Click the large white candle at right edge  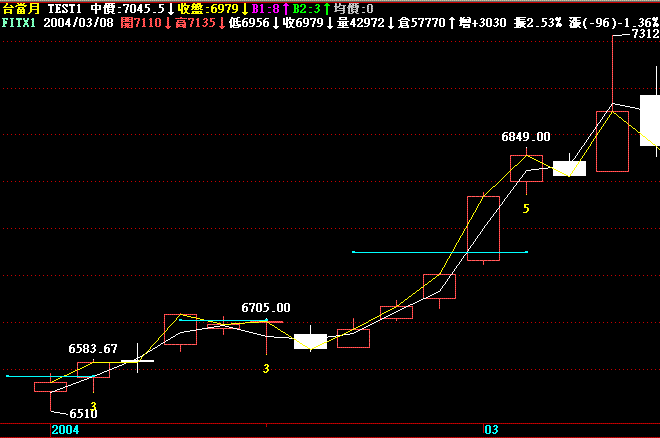(649, 120)
